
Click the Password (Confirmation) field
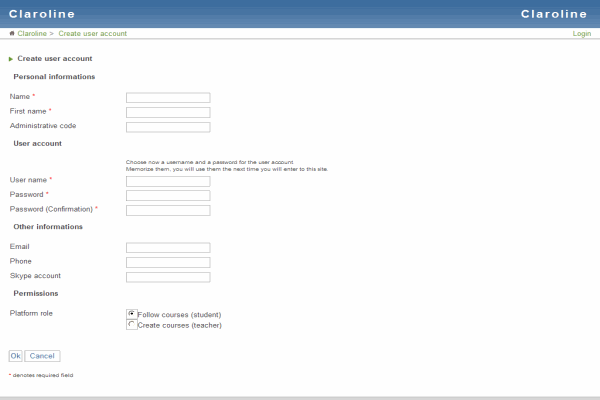(168, 210)
